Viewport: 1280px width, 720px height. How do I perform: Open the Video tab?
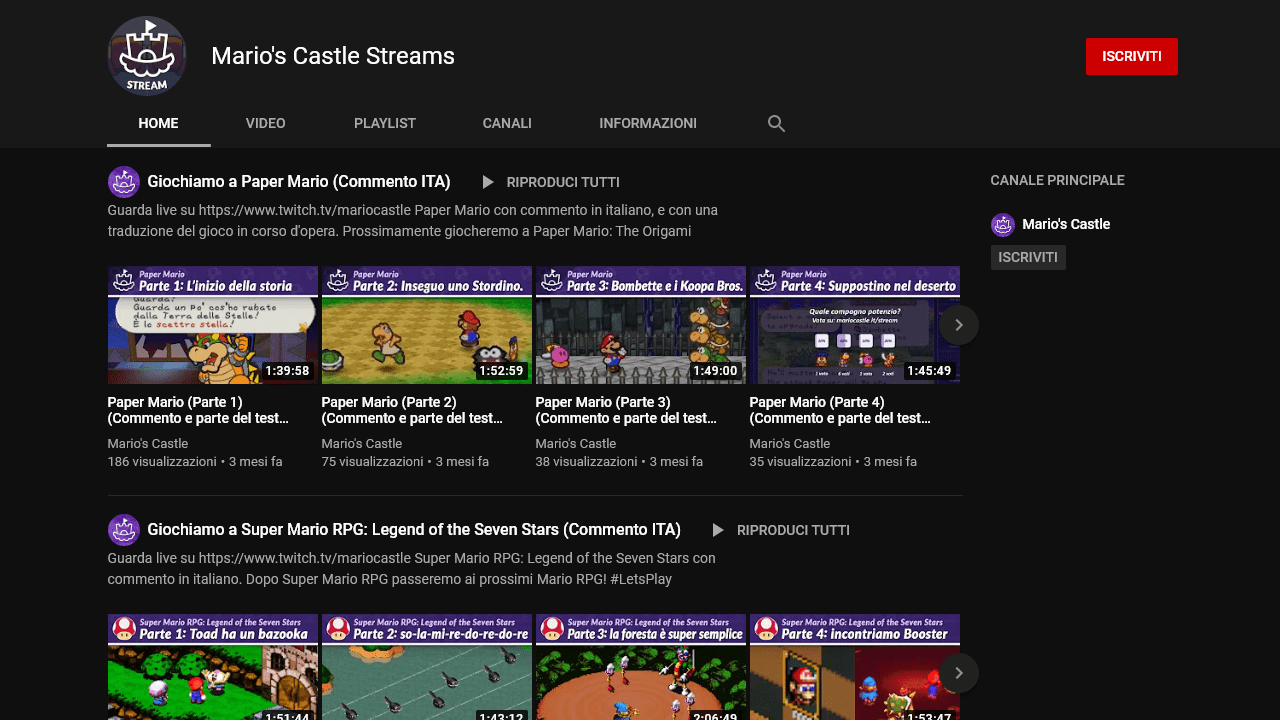coord(266,124)
